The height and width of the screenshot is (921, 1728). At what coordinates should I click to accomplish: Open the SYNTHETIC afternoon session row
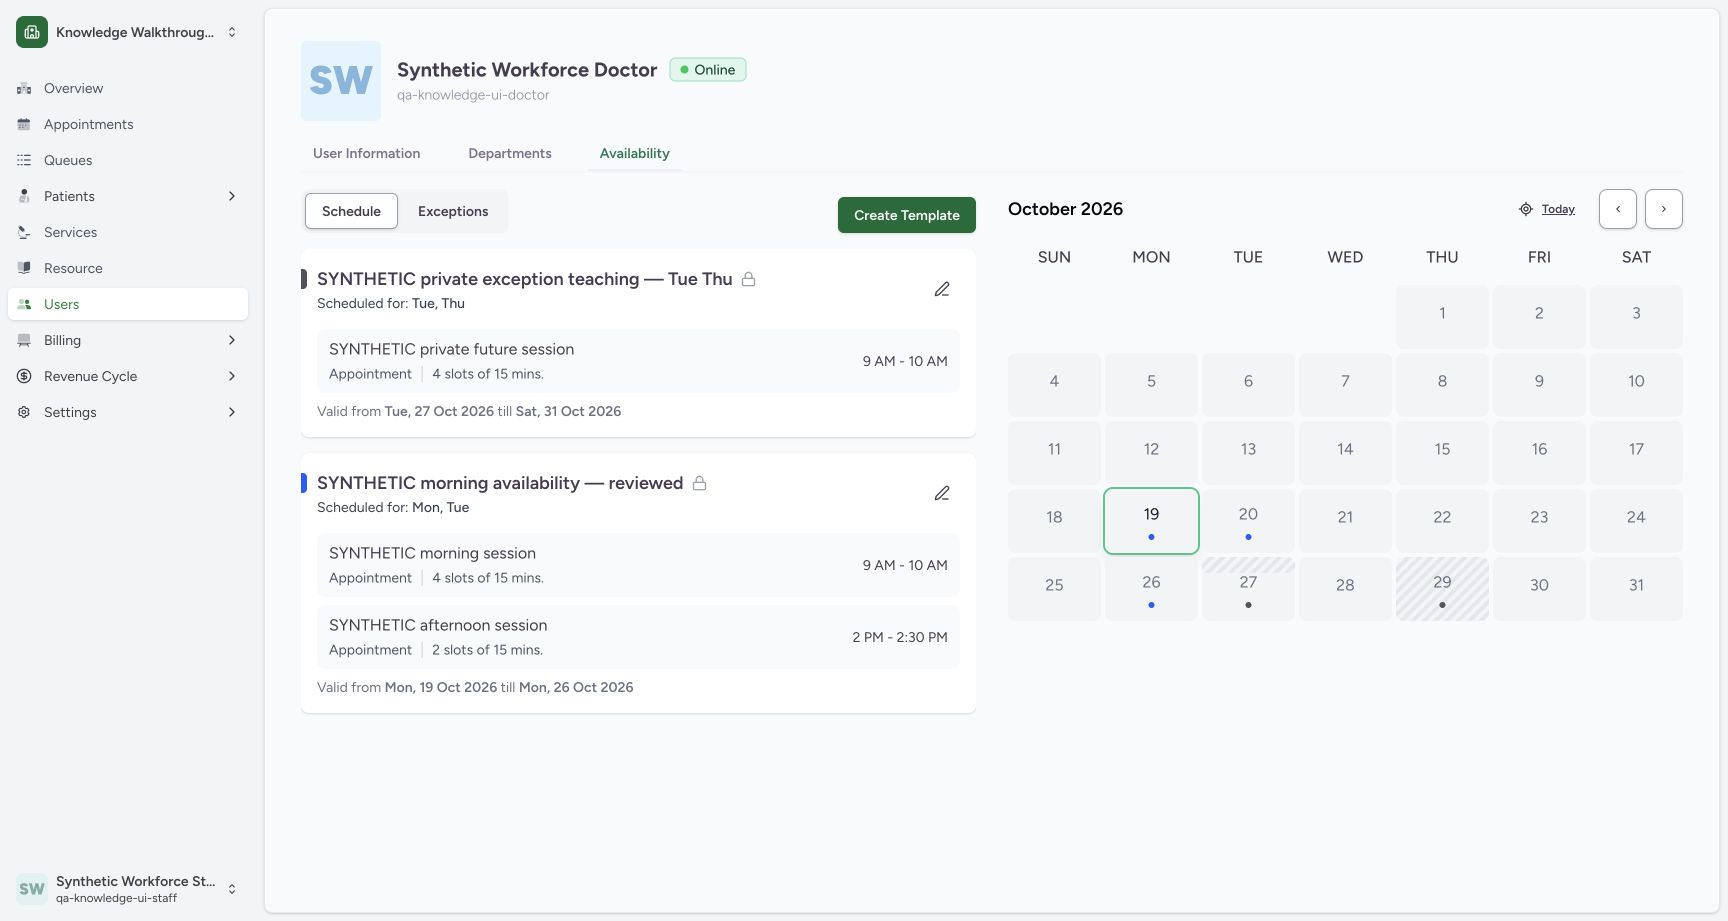click(638, 637)
